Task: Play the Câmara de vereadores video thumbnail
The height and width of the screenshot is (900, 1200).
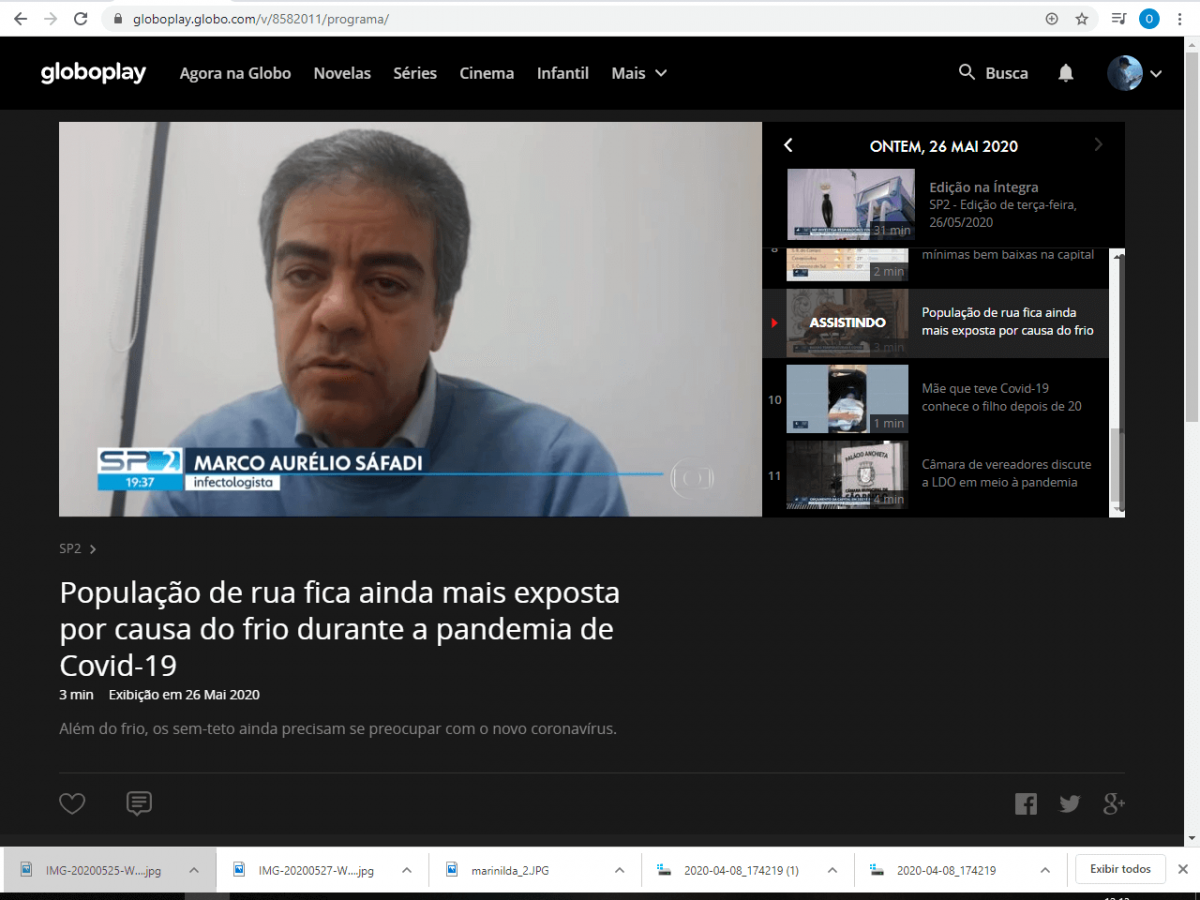Action: [848, 475]
